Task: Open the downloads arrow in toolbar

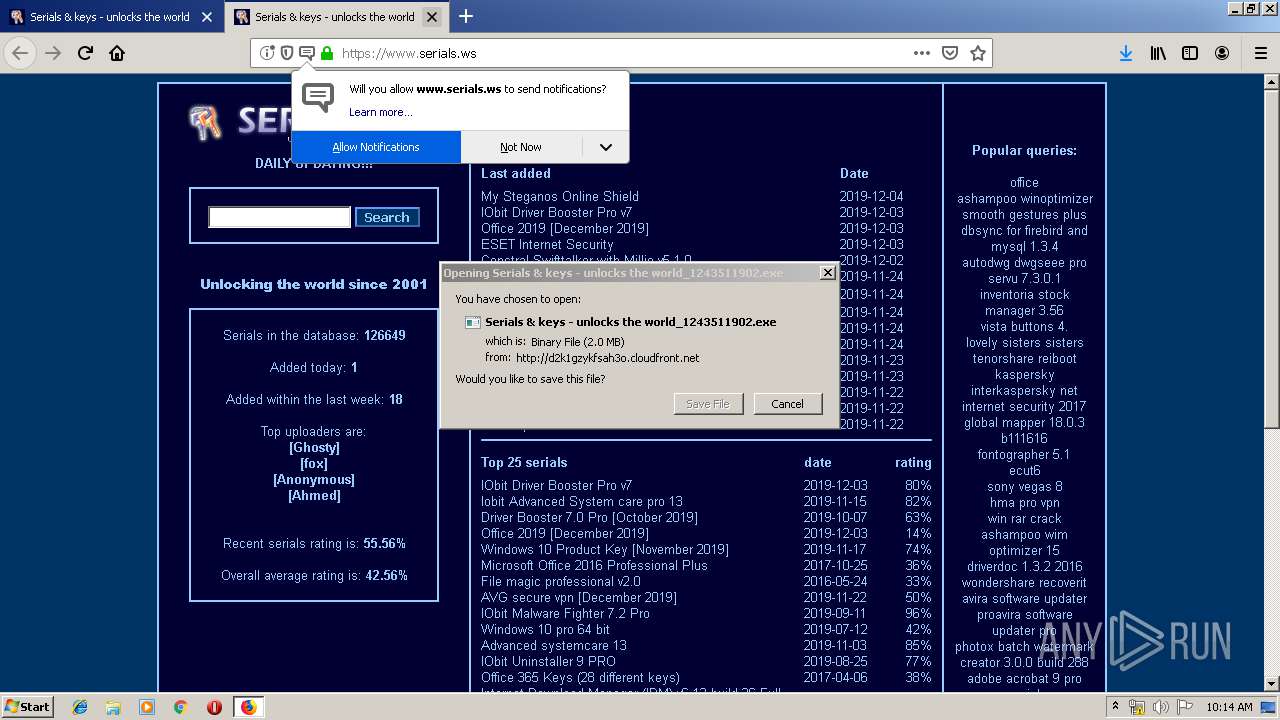Action: click(x=1126, y=53)
